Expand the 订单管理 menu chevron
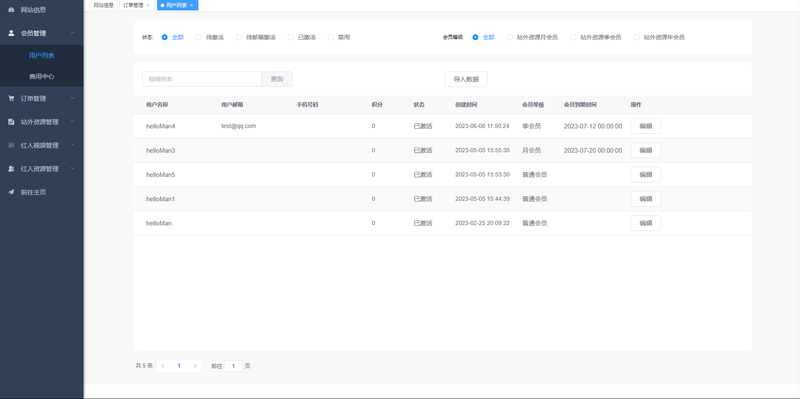 [73, 98]
